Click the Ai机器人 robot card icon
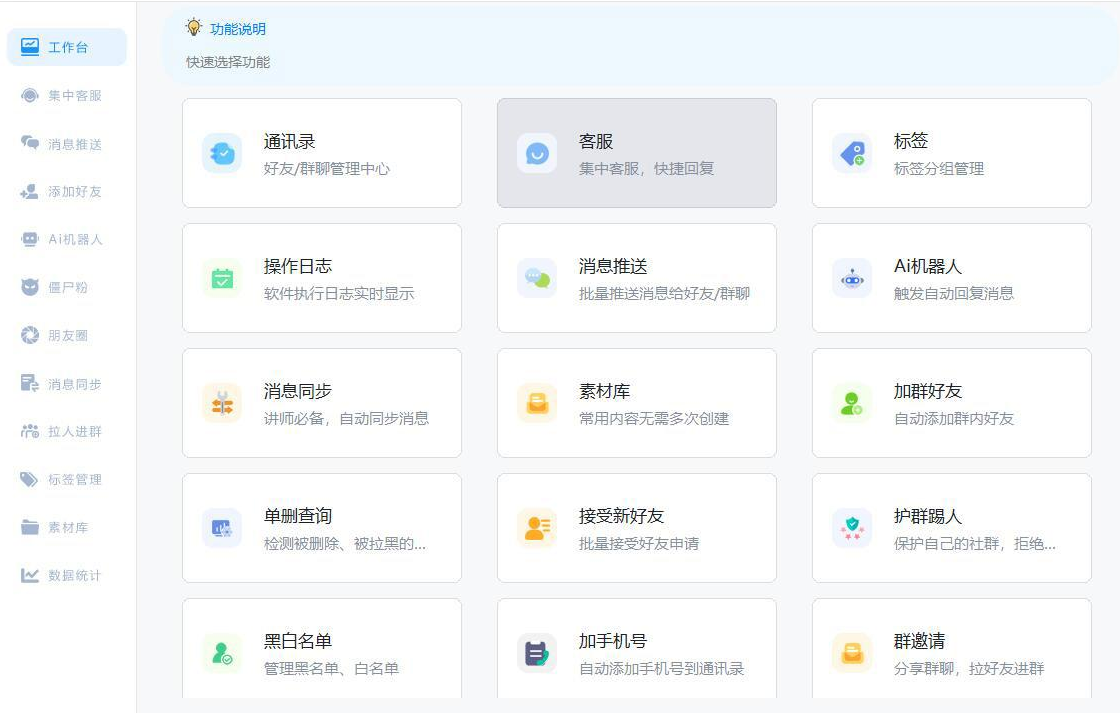Image resolution: width=1120 pixels, height=713 pixels. [x=852, y=278]
